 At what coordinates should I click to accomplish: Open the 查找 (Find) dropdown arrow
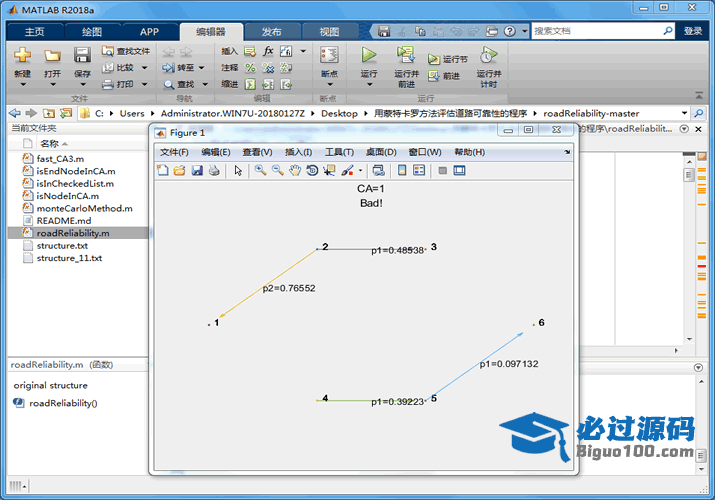[205, 84]
